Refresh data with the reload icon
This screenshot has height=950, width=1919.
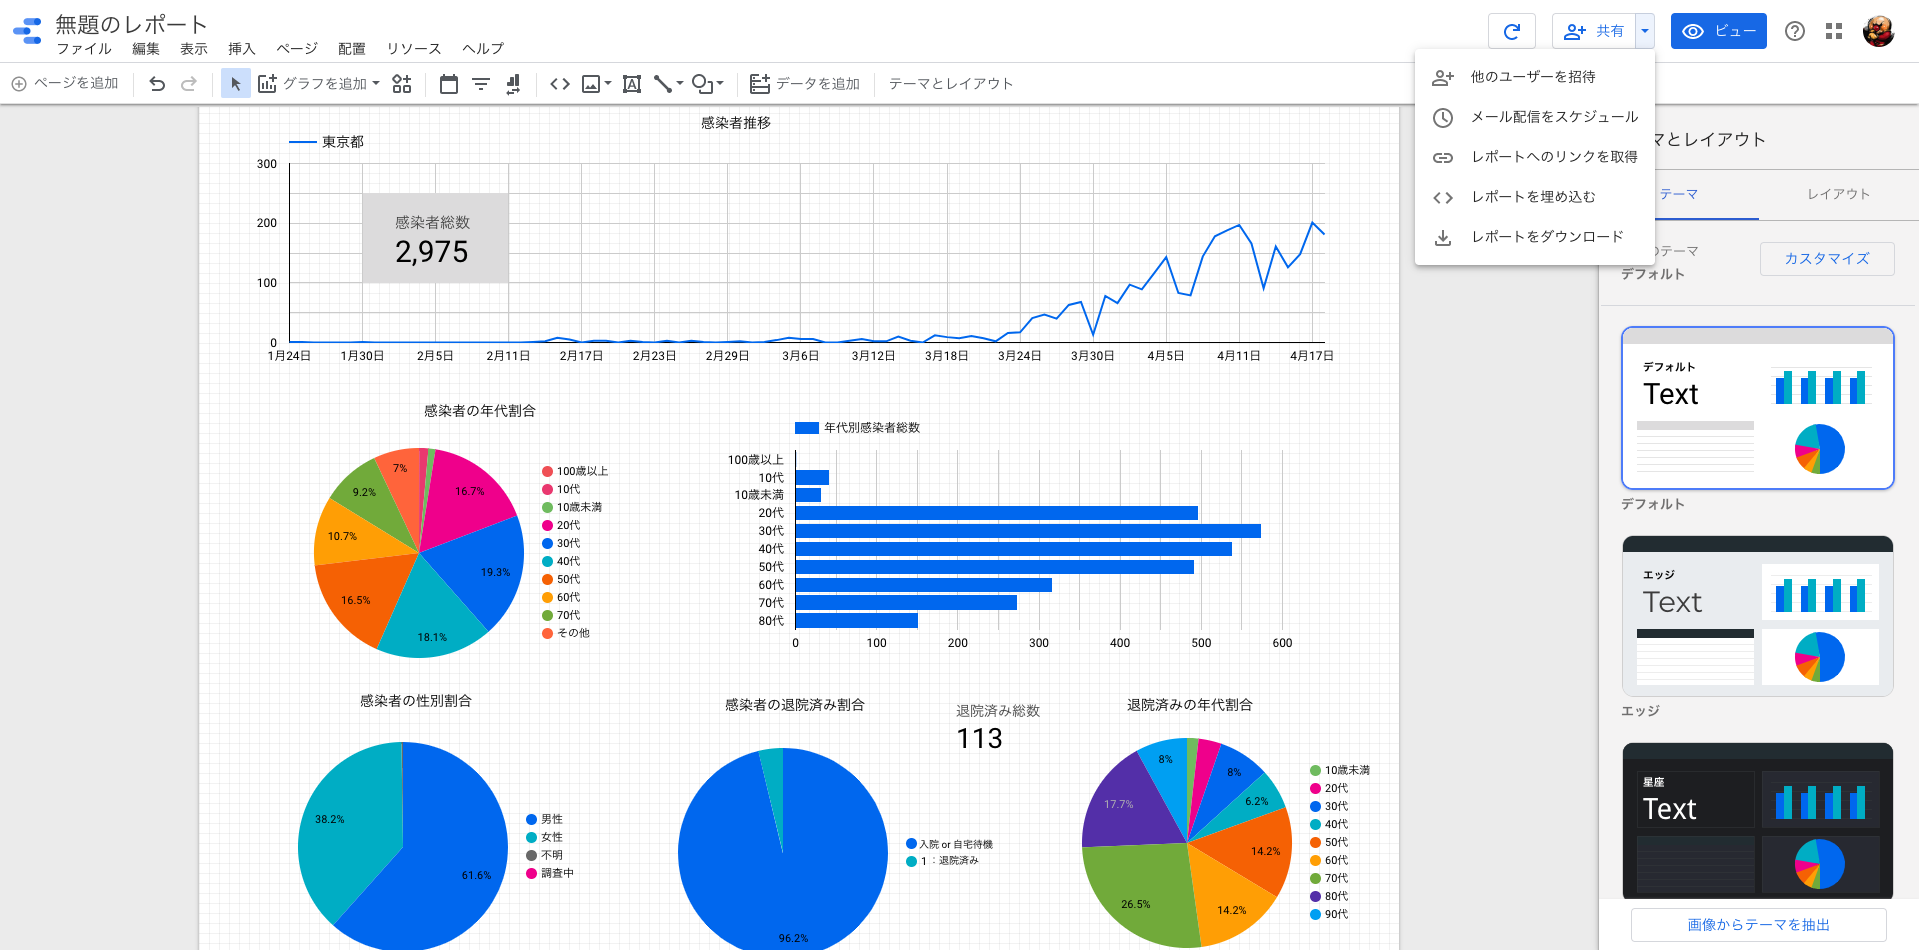[1512, 31]
